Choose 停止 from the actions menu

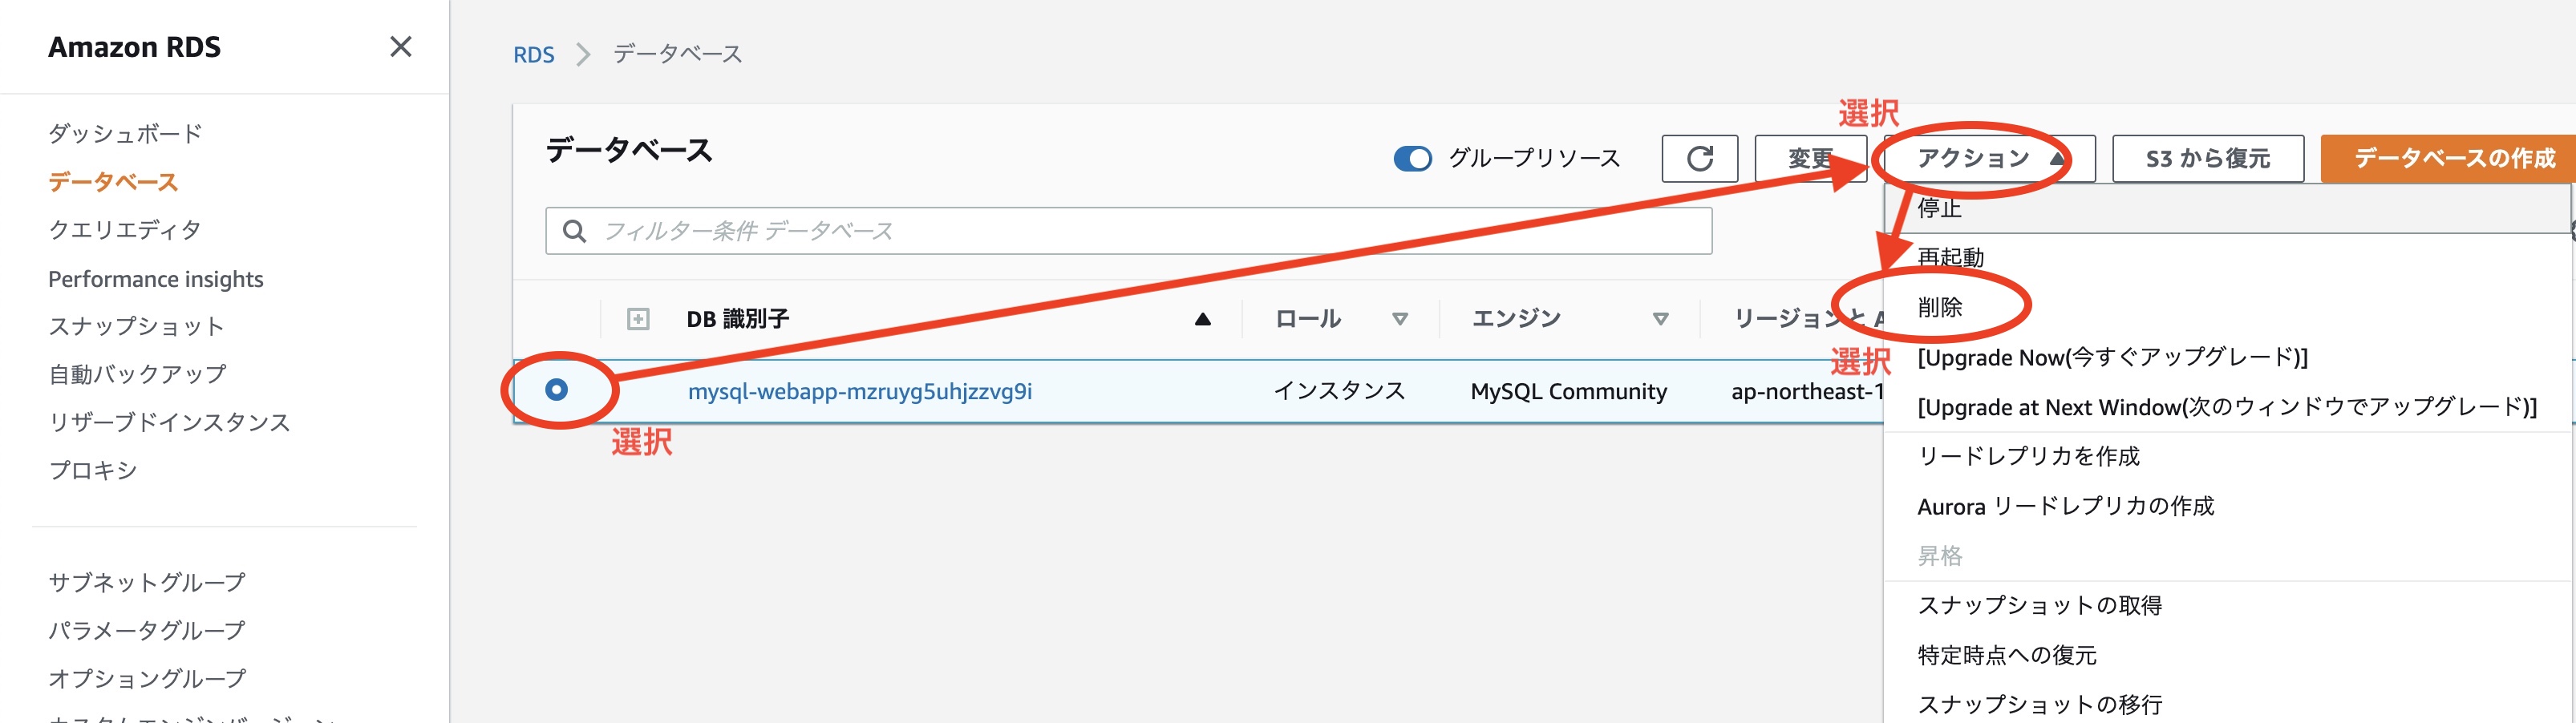tap(2227, 208)
